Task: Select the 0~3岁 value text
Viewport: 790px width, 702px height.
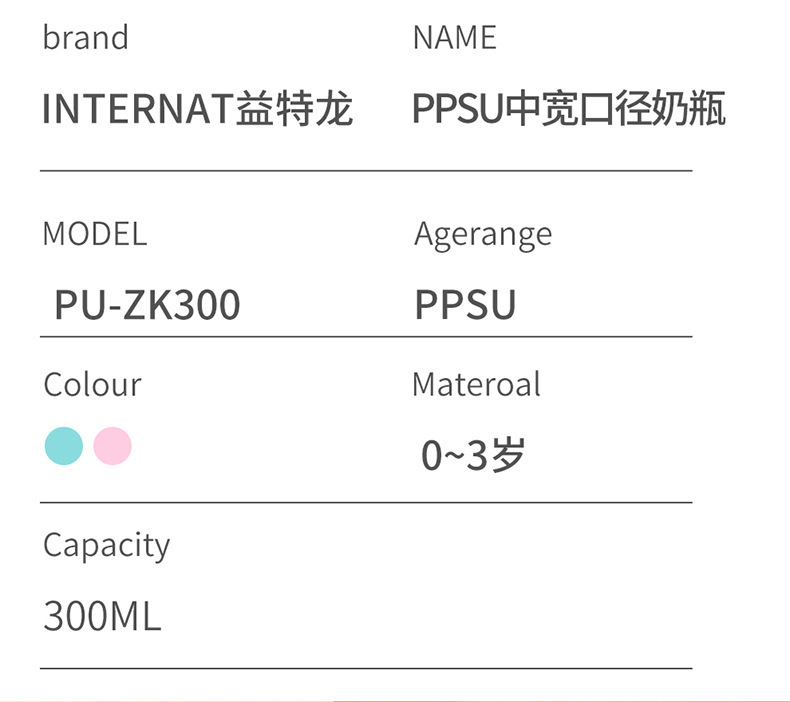Action: (473, 456)
